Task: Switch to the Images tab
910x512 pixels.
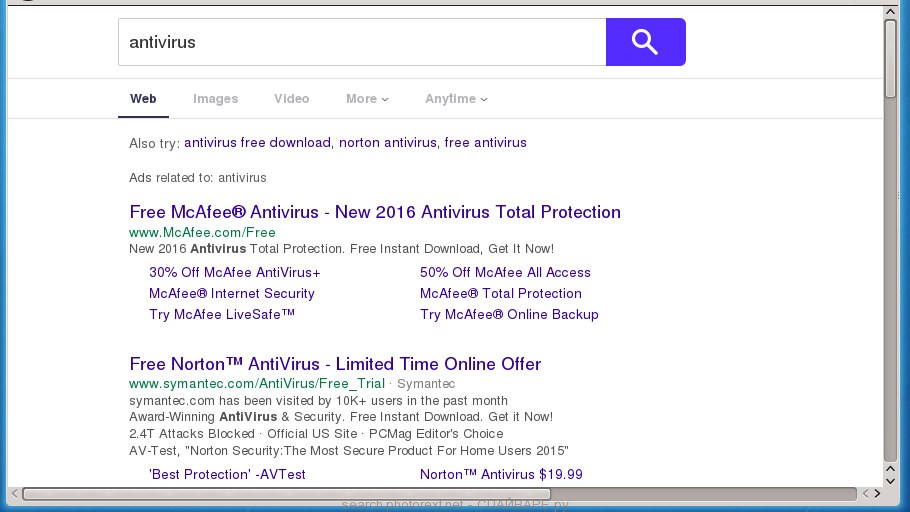Action: tap(215, 99)
